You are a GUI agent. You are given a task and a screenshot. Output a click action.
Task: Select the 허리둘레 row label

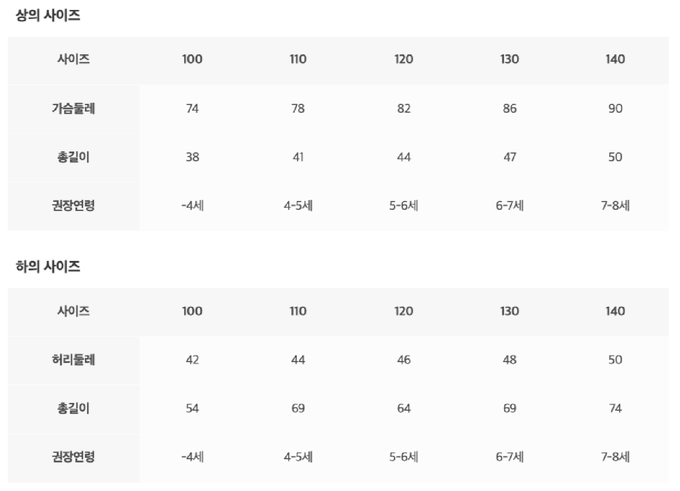click(74, 359)
